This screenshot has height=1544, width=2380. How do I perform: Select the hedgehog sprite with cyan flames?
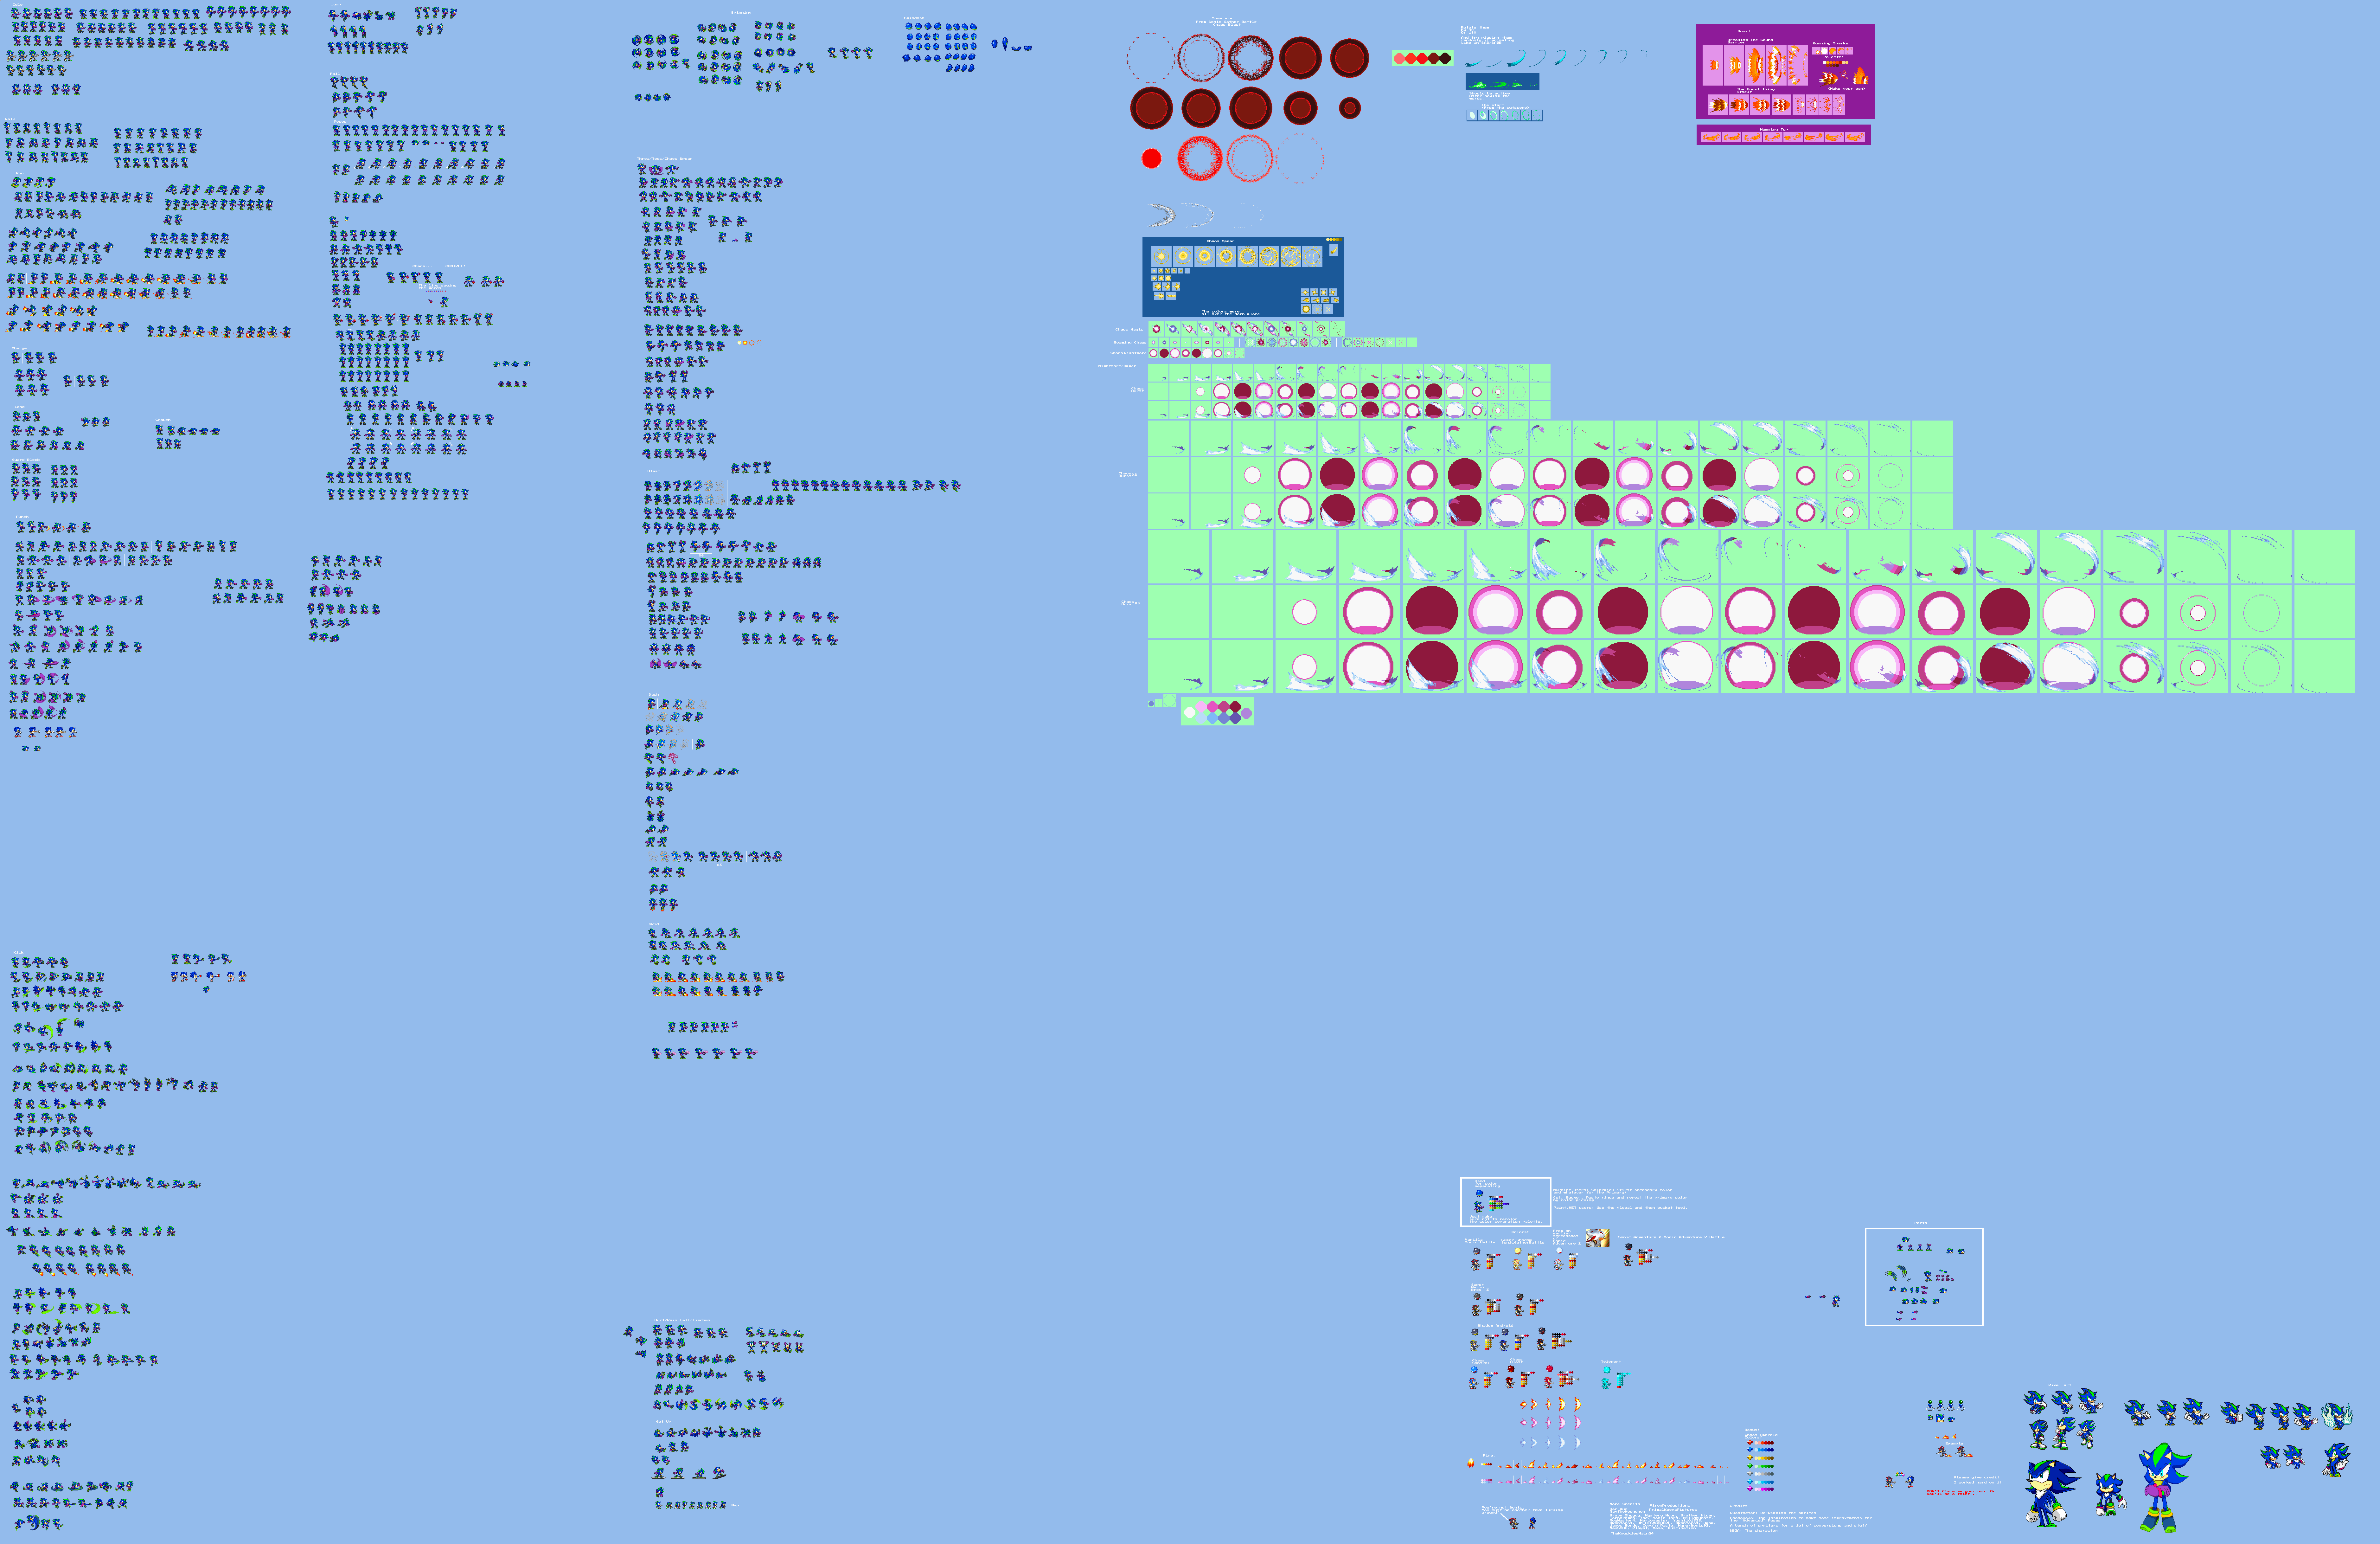click(2337, 1417)
